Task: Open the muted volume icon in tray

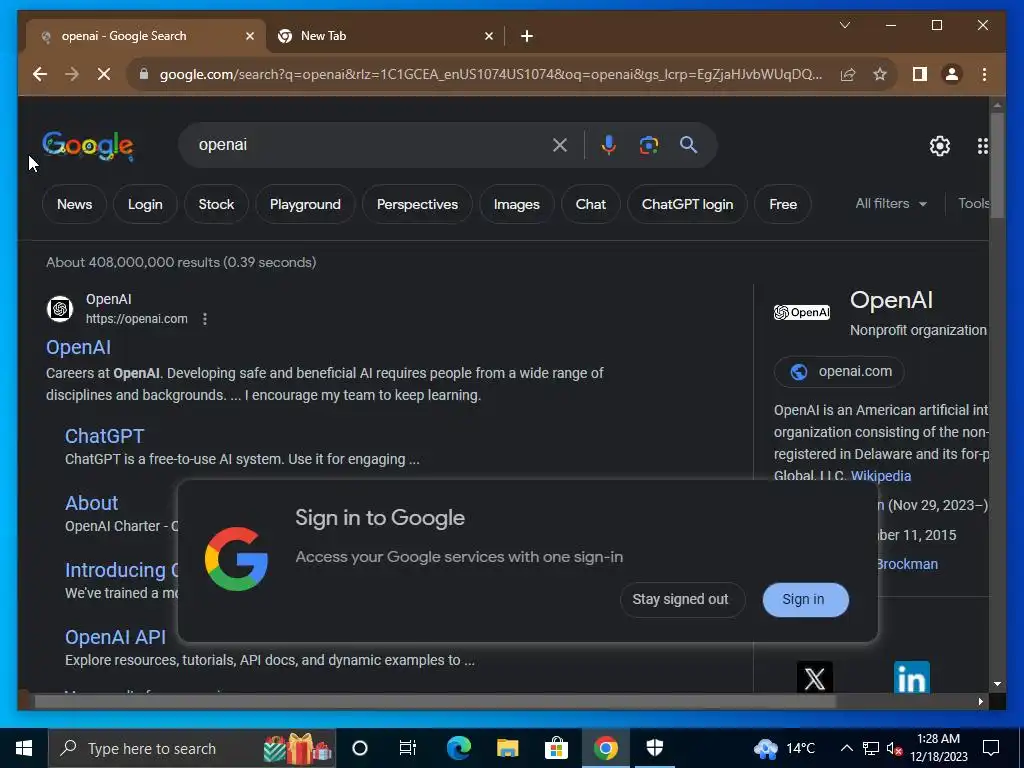Action: [x=894, y=748]
